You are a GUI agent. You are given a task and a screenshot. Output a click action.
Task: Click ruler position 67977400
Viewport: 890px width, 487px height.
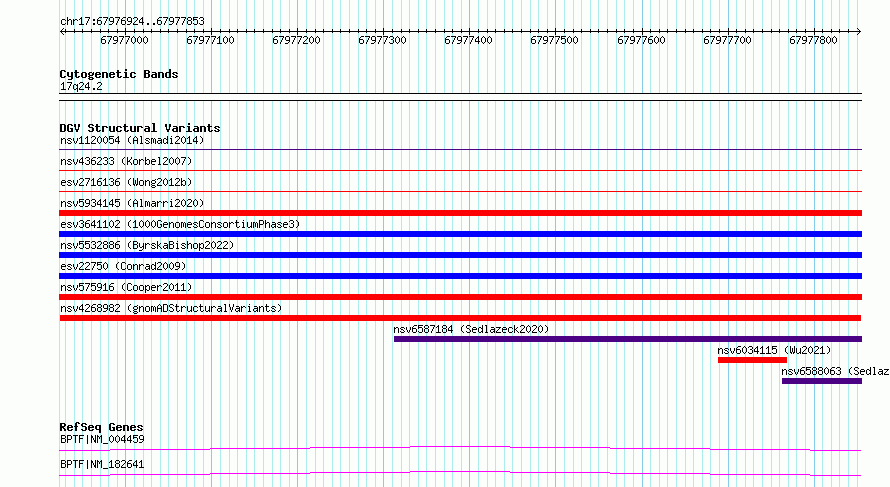[468, 40]
